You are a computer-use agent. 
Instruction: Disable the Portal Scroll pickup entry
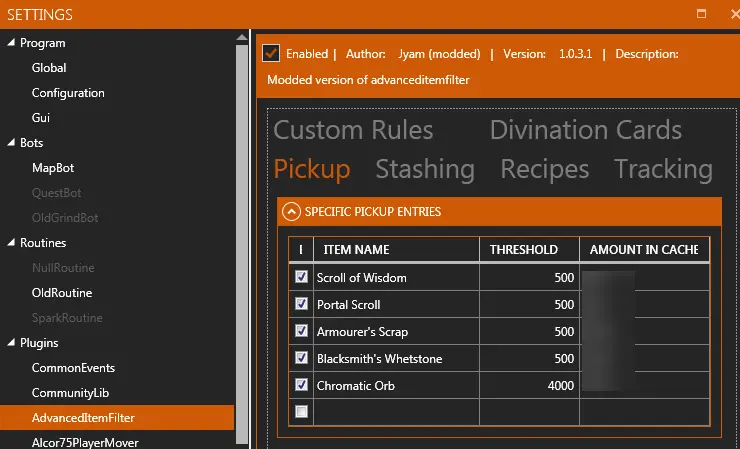pos(302,304)
